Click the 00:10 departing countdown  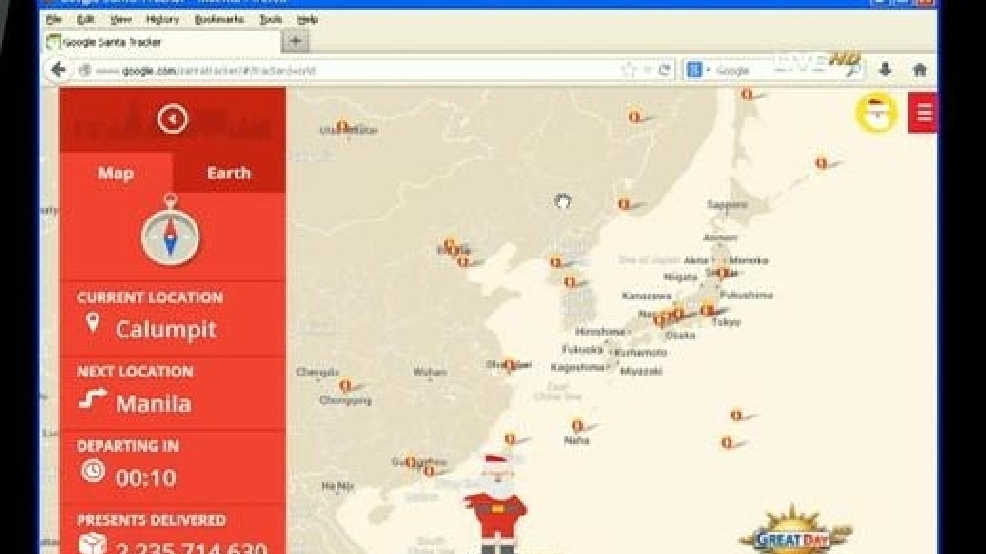point(146,479)
